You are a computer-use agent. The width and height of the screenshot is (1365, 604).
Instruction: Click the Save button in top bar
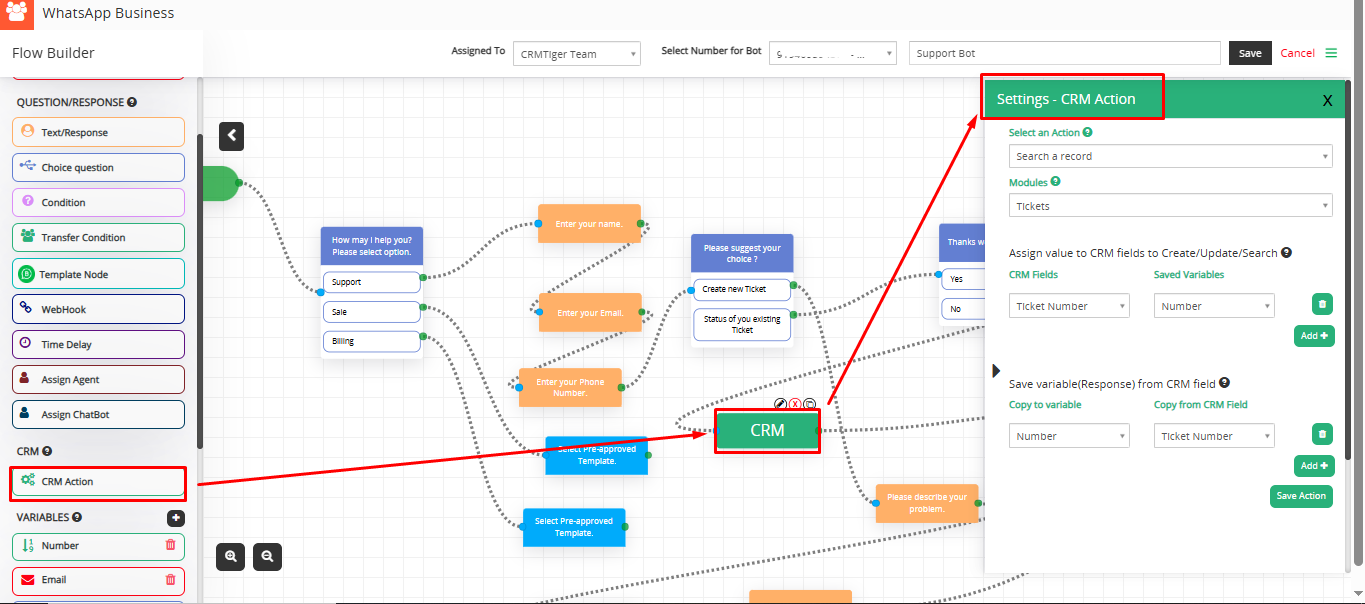coord(1250,54)
